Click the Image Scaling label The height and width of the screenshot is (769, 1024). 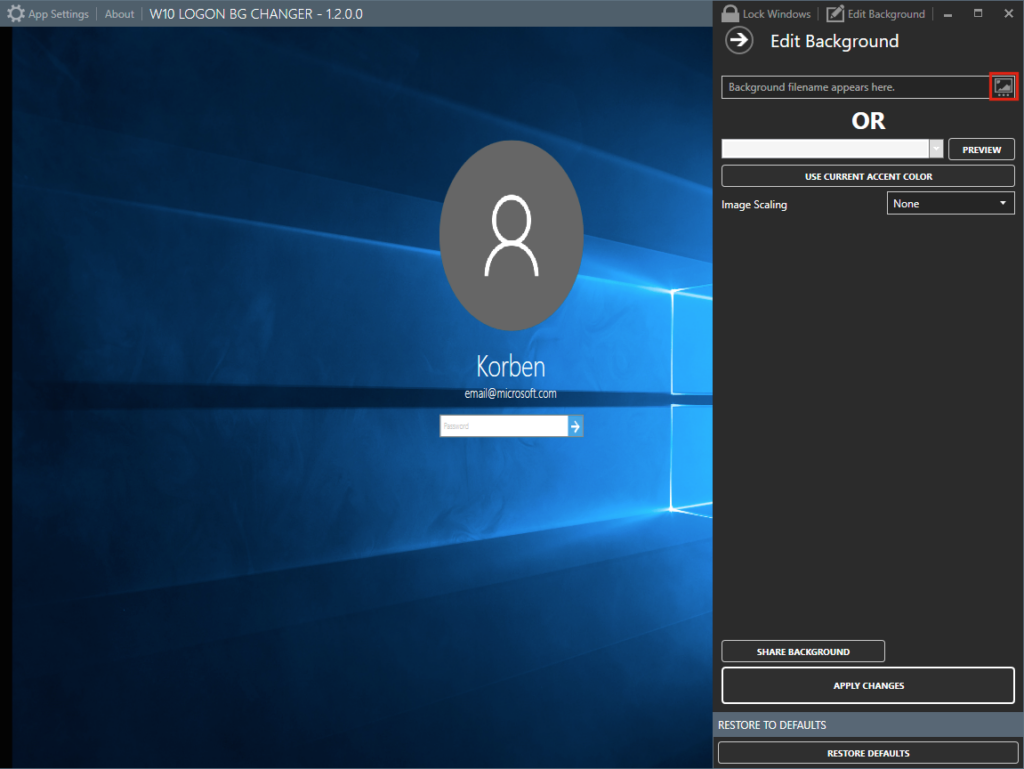[754, 204]
